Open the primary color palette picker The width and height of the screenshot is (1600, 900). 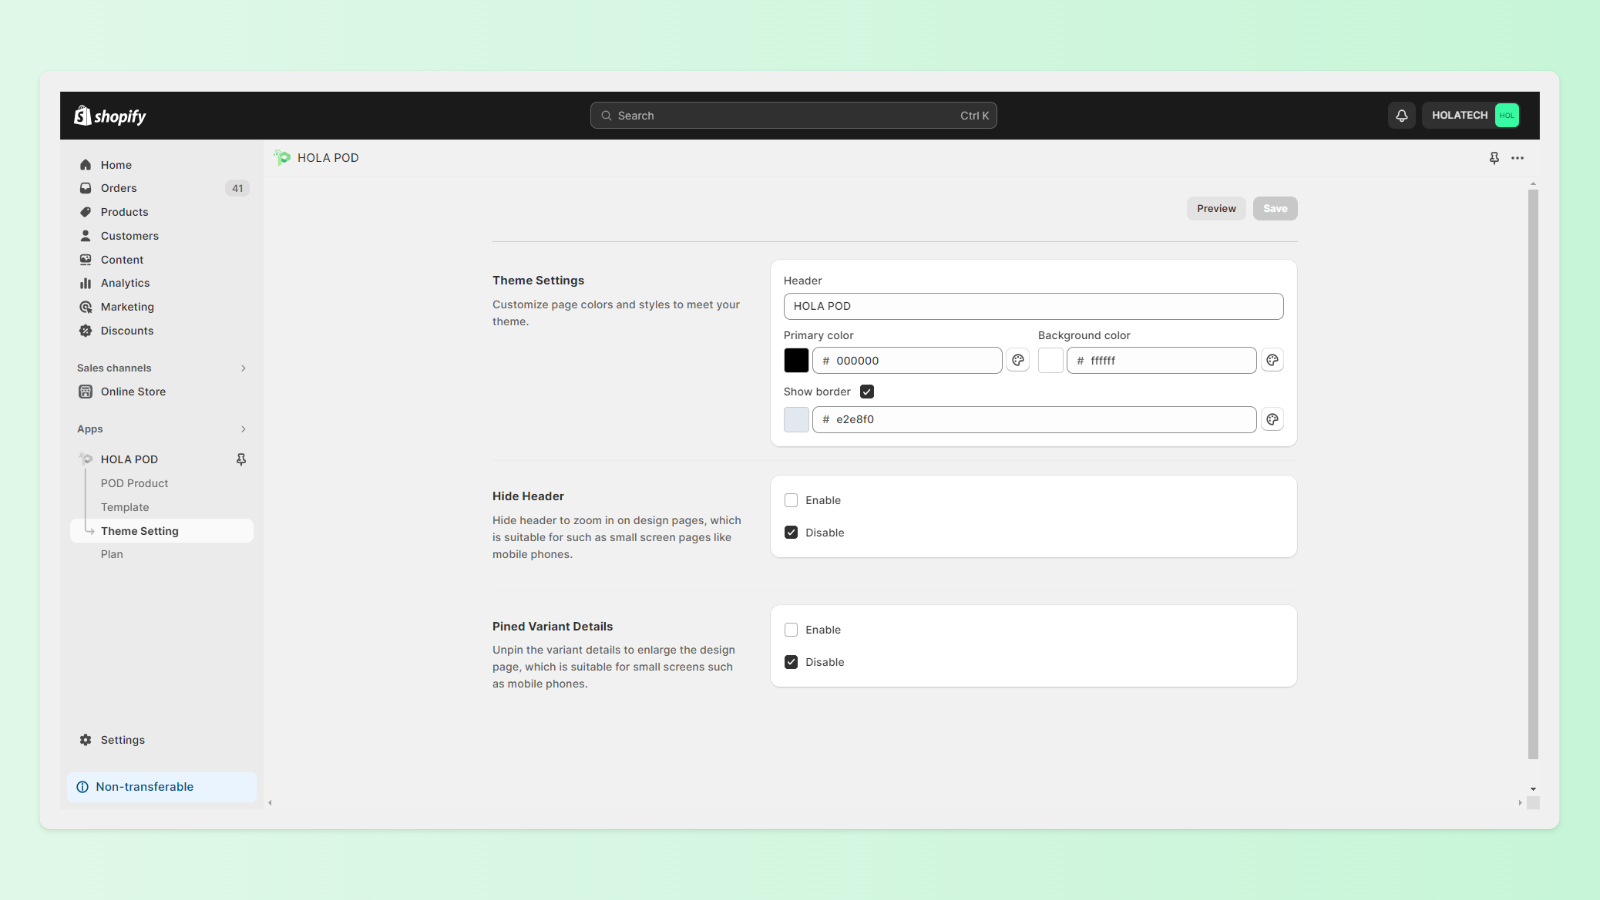pyautogui.click(x=1018, y=360)
